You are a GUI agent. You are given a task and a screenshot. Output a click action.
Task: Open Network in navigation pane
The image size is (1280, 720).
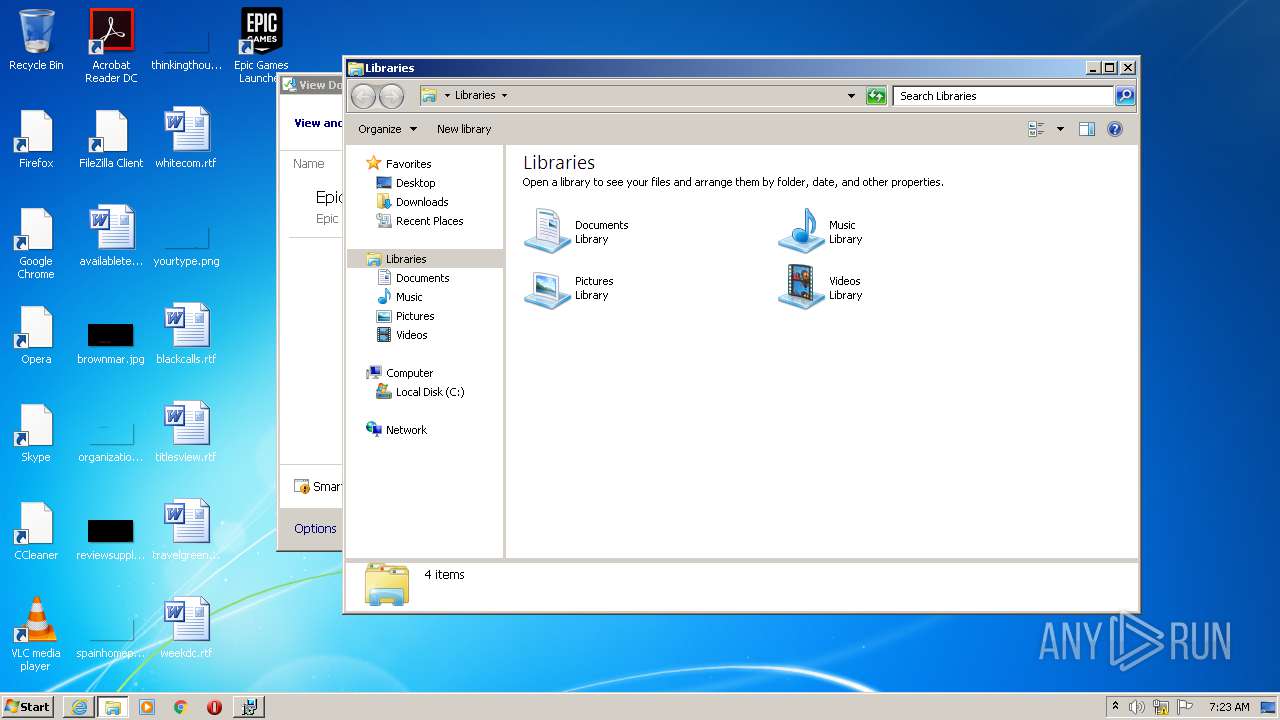406,430
